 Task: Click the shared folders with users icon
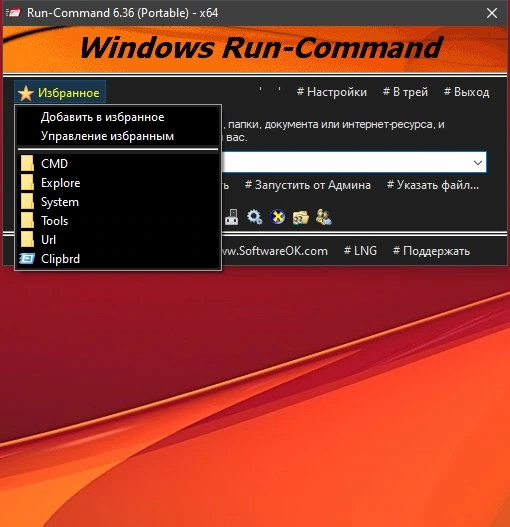301,217
